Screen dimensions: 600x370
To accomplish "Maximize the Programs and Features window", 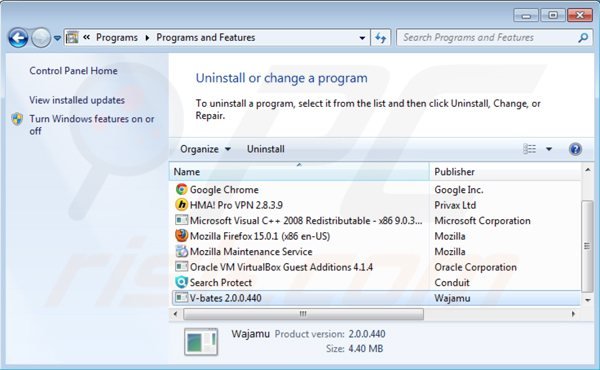I will pos(553,15).
